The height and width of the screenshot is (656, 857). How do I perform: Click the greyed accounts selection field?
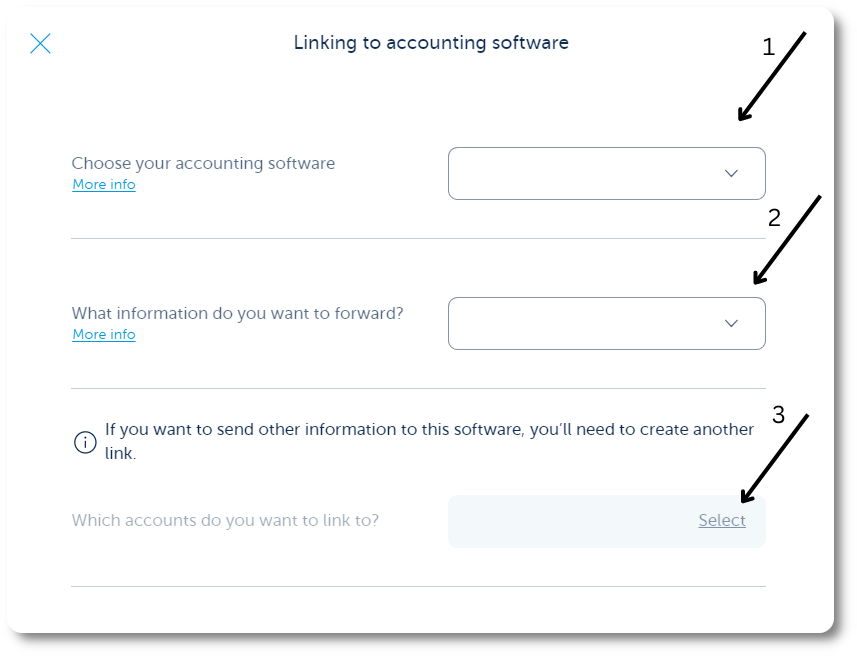pyautogui.click(x=607, y=522)
